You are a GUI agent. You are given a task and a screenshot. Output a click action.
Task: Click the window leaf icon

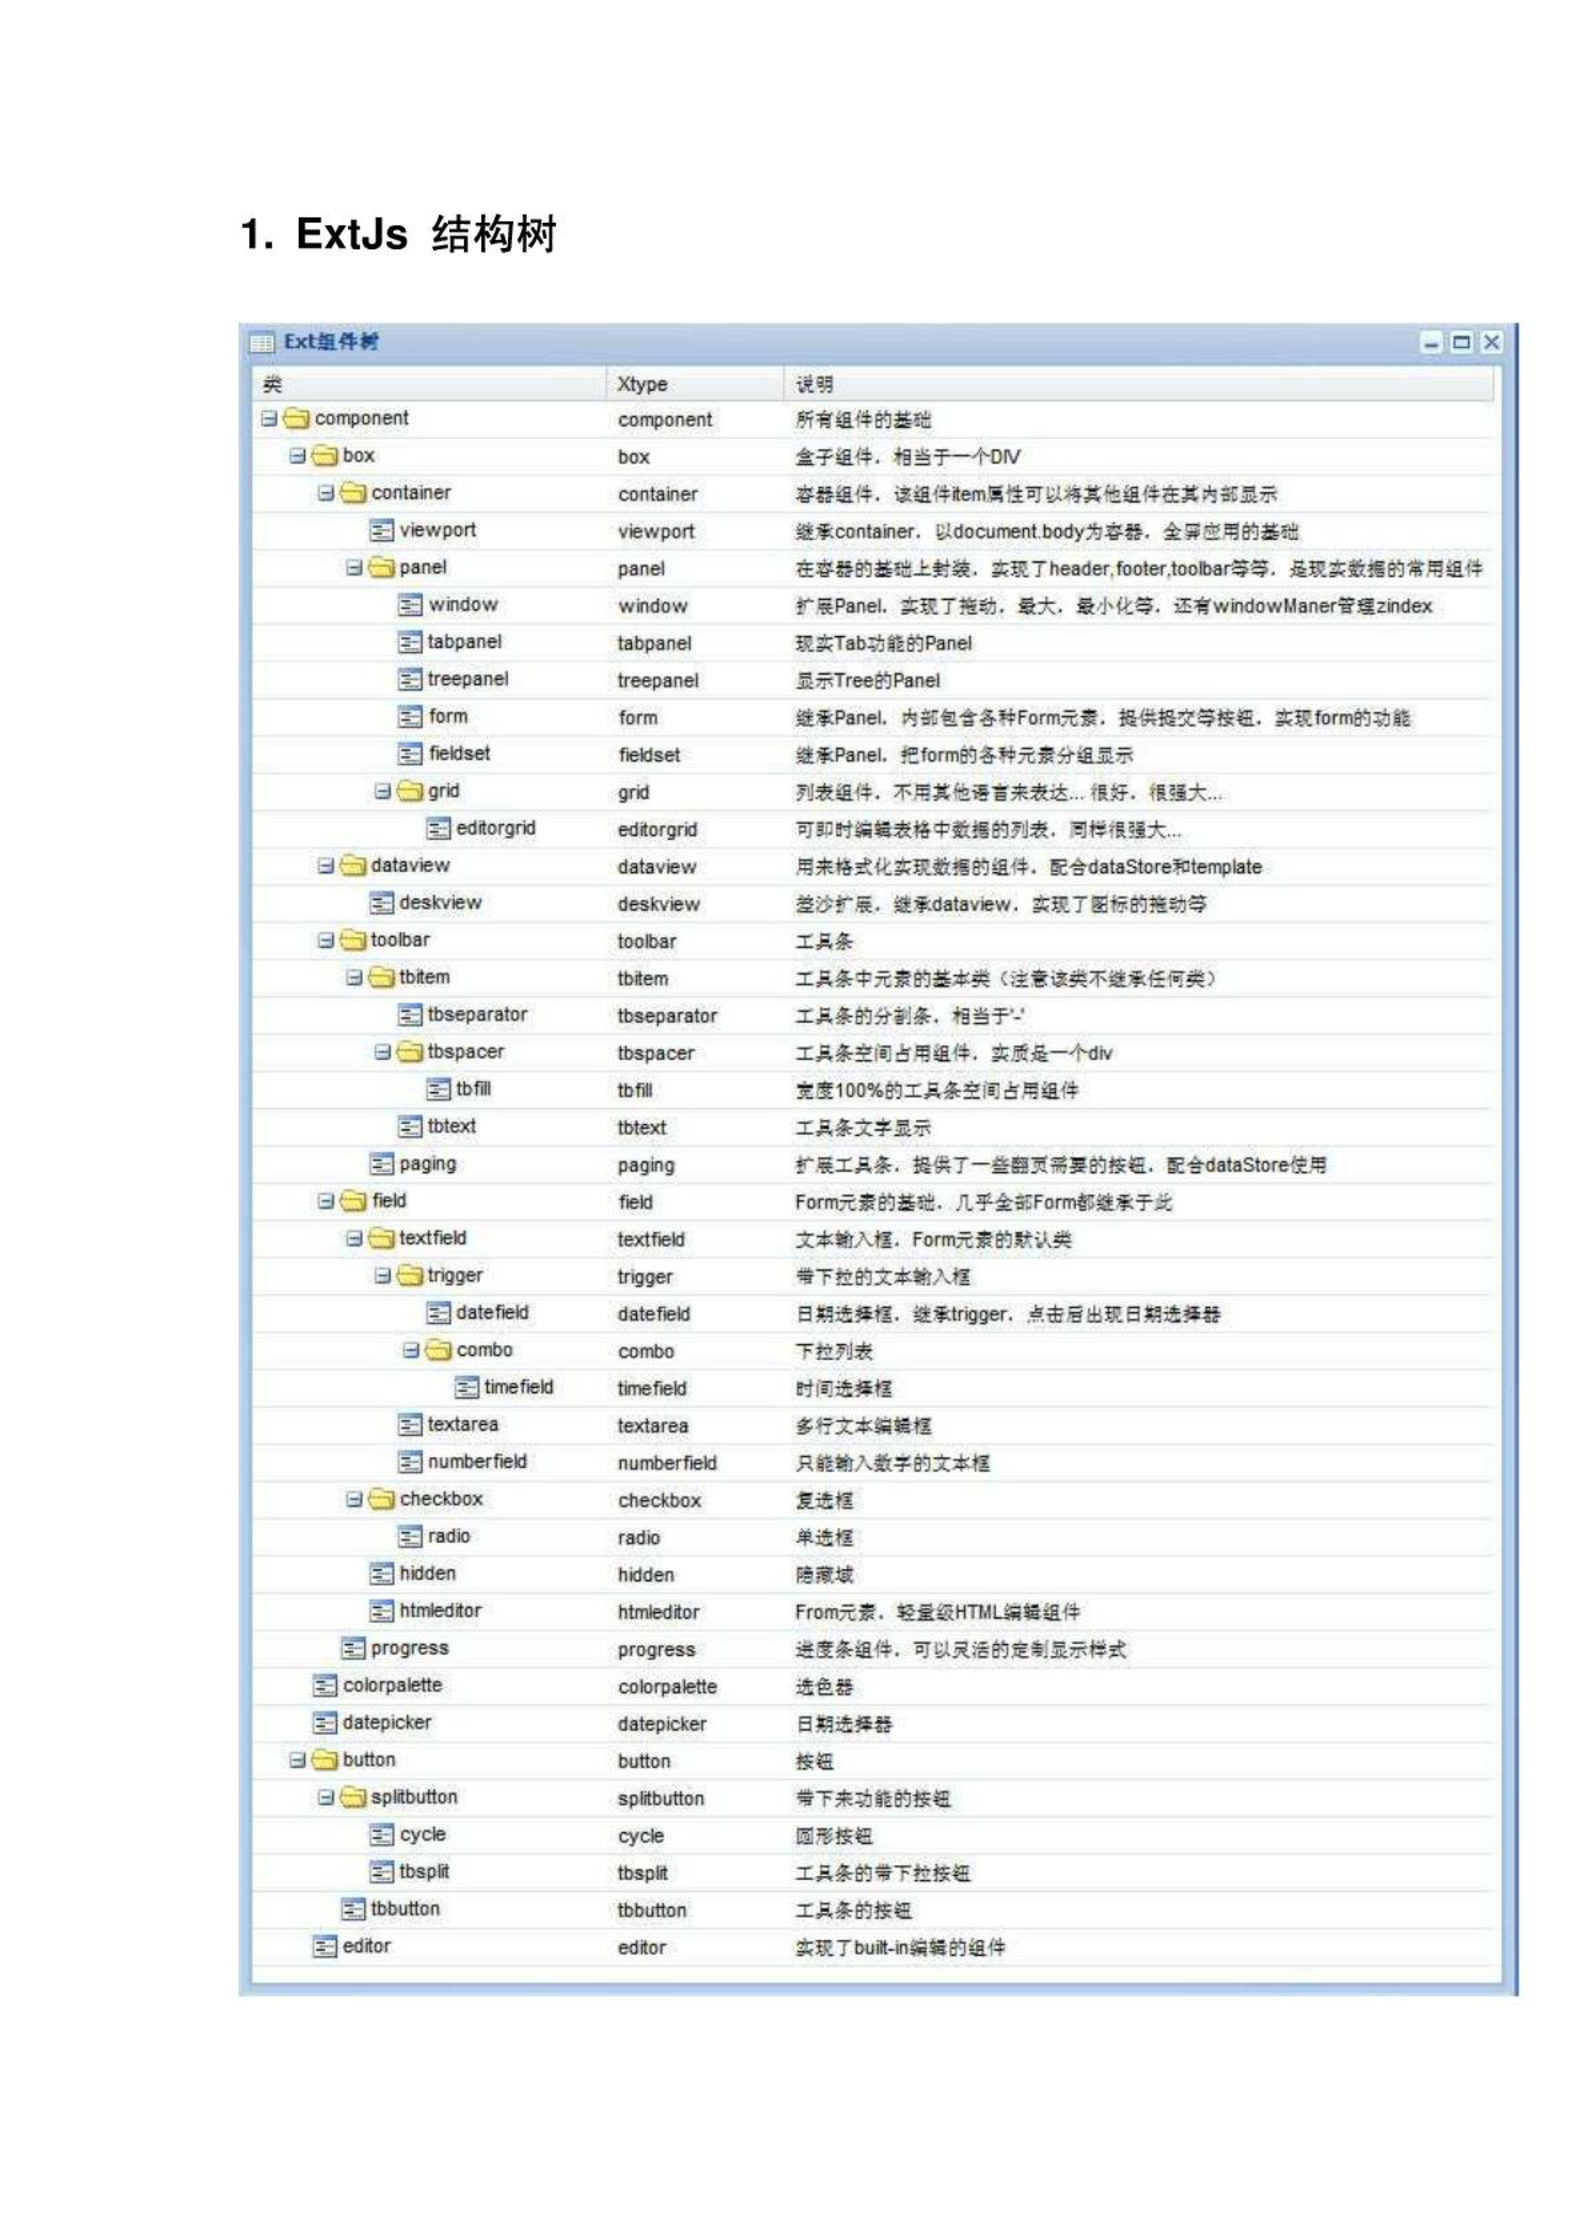(410, 605)
